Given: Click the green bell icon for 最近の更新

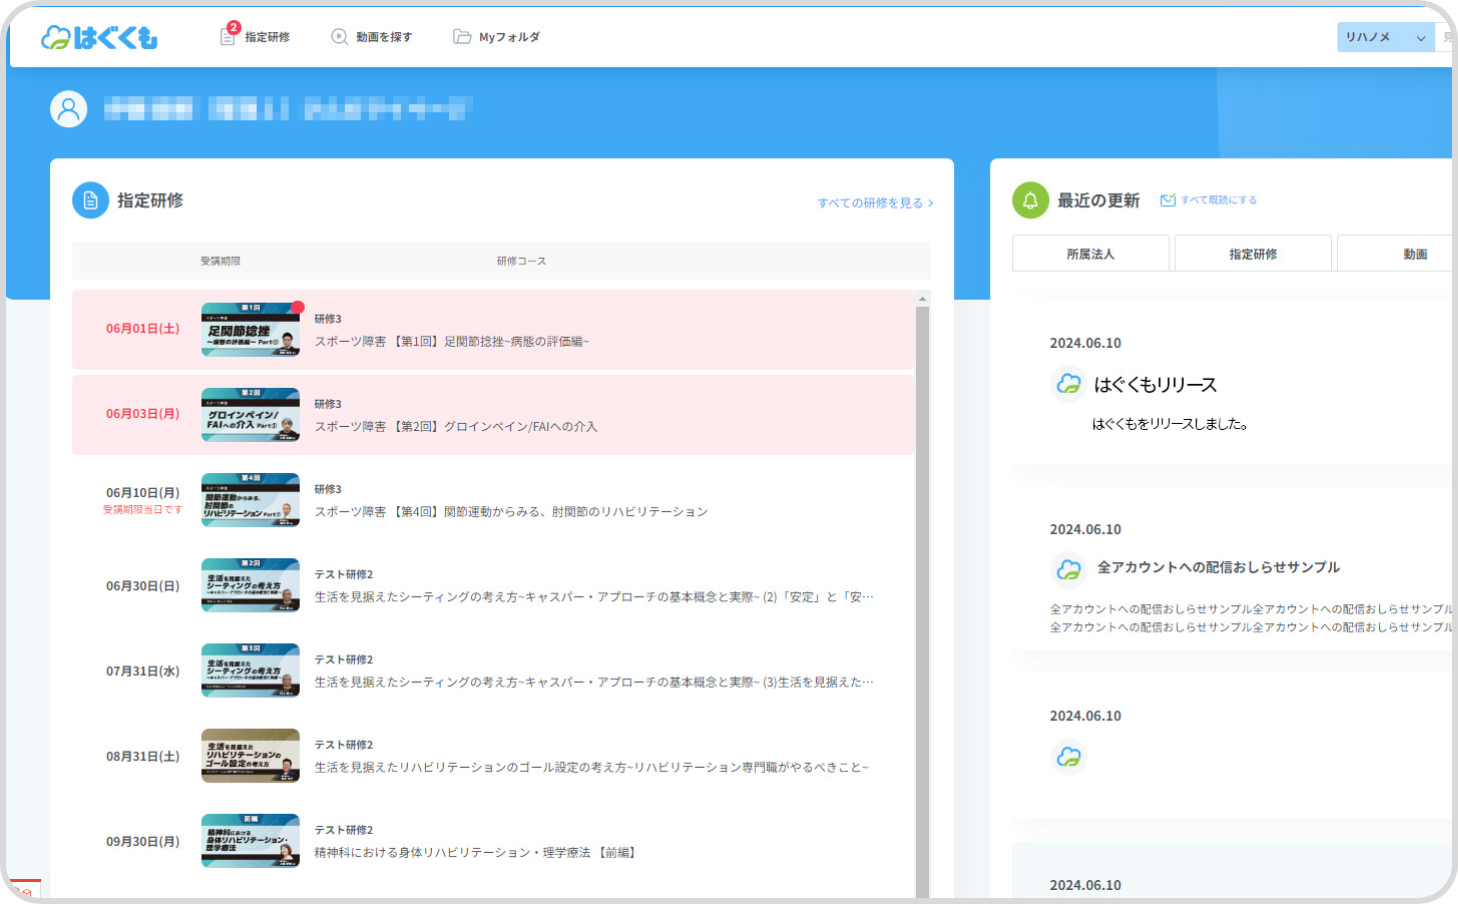Looking at the screenshot, I should tap(1030, 200).
